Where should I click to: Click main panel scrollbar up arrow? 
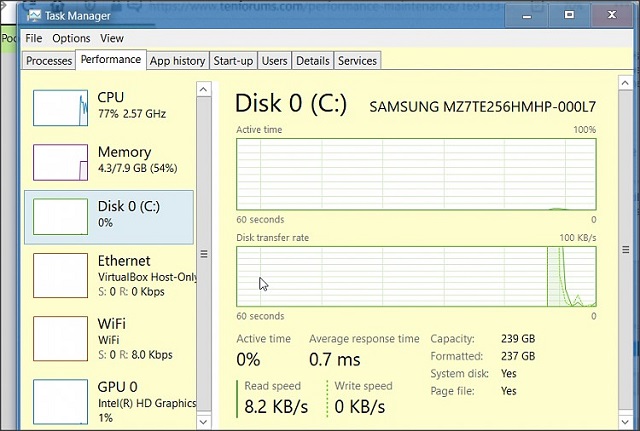click(625, 83)
